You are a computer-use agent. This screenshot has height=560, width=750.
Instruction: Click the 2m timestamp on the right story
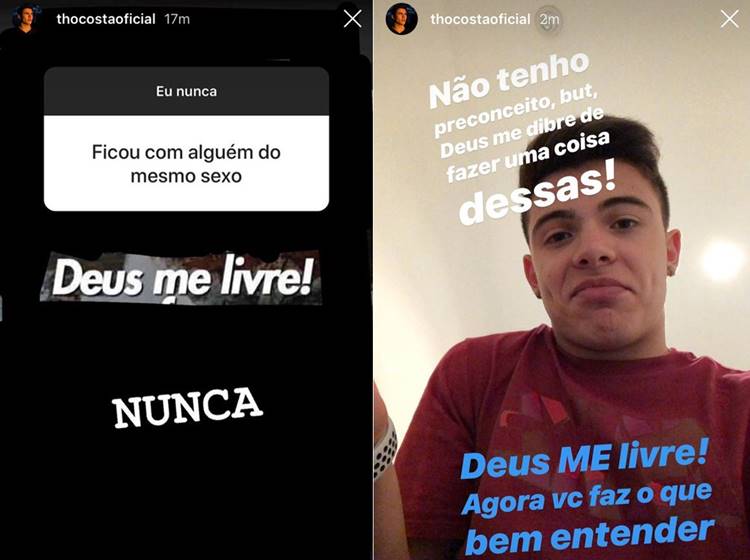coord(550,19)
